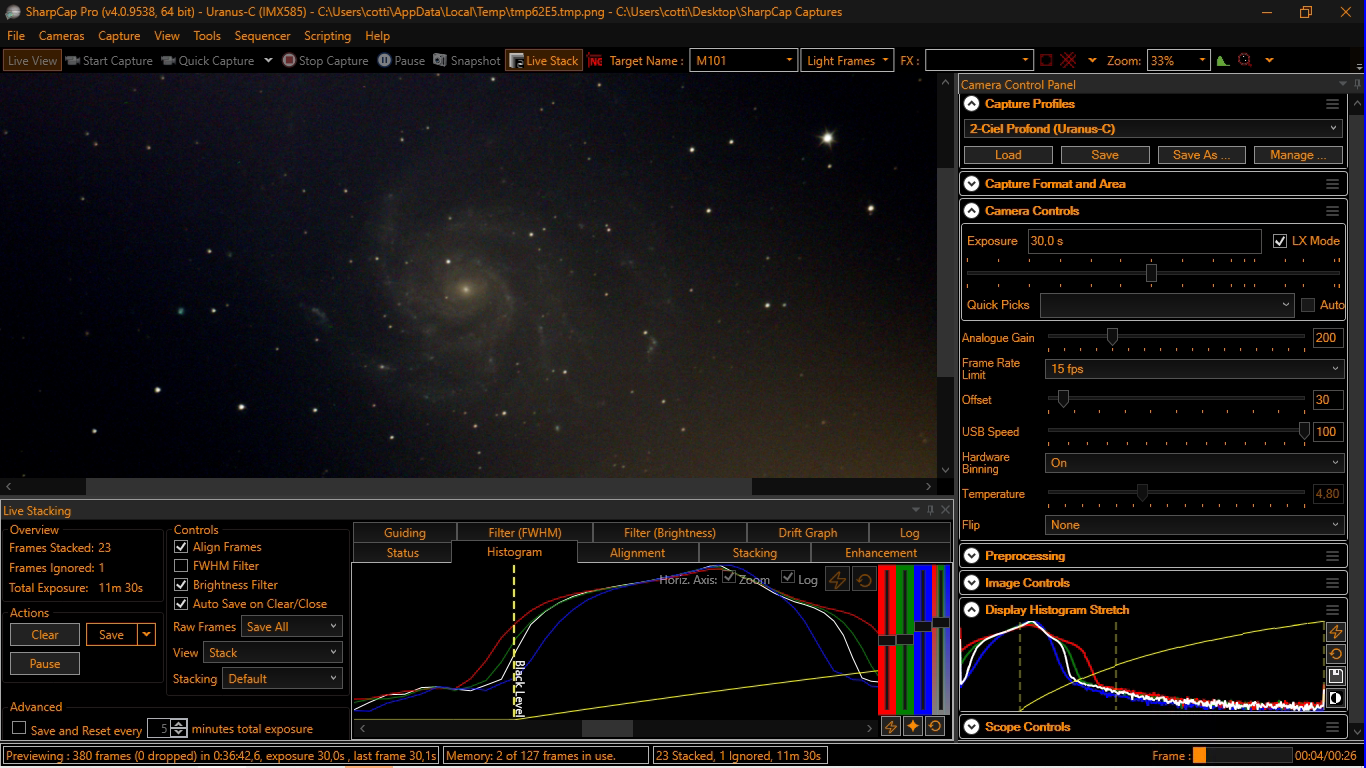
Task: Enable the FWHM Filter checkbox
Action: pyautogui.click(x=181, y=566)
